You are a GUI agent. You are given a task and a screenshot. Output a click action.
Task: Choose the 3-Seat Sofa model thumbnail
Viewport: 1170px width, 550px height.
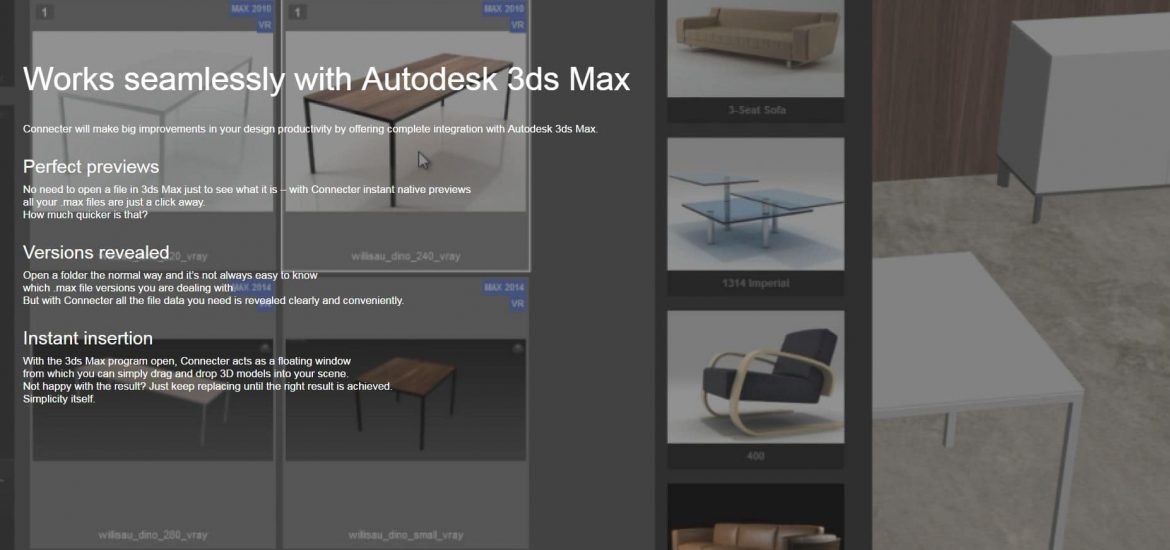tap(755, 45)
